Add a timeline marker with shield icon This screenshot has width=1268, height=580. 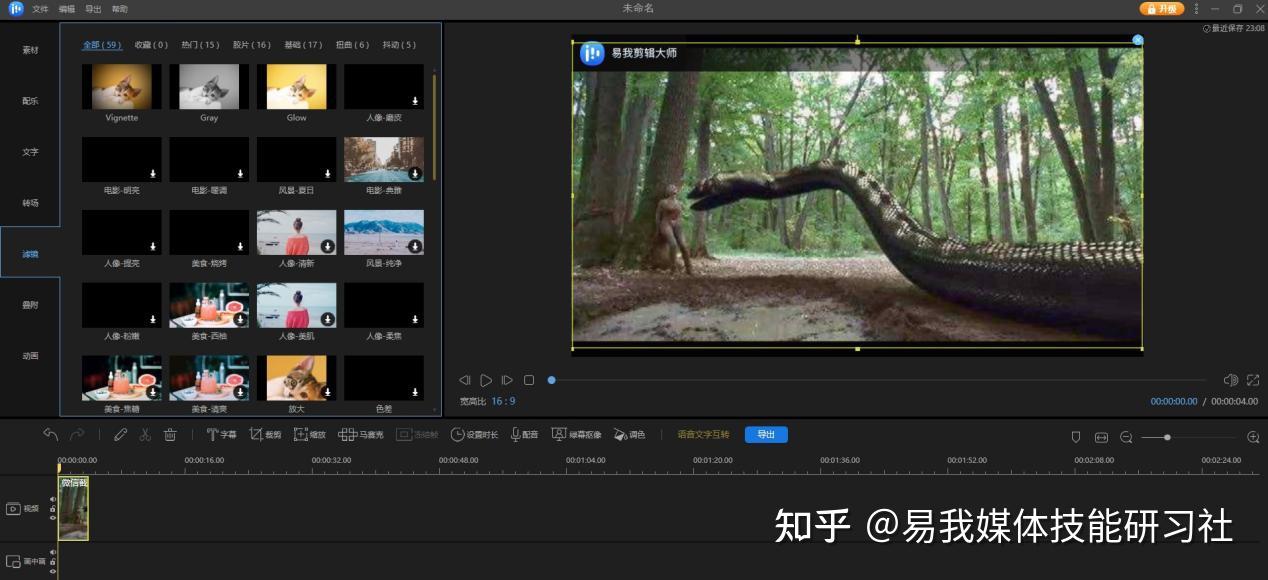click(x=1076, y=437)
